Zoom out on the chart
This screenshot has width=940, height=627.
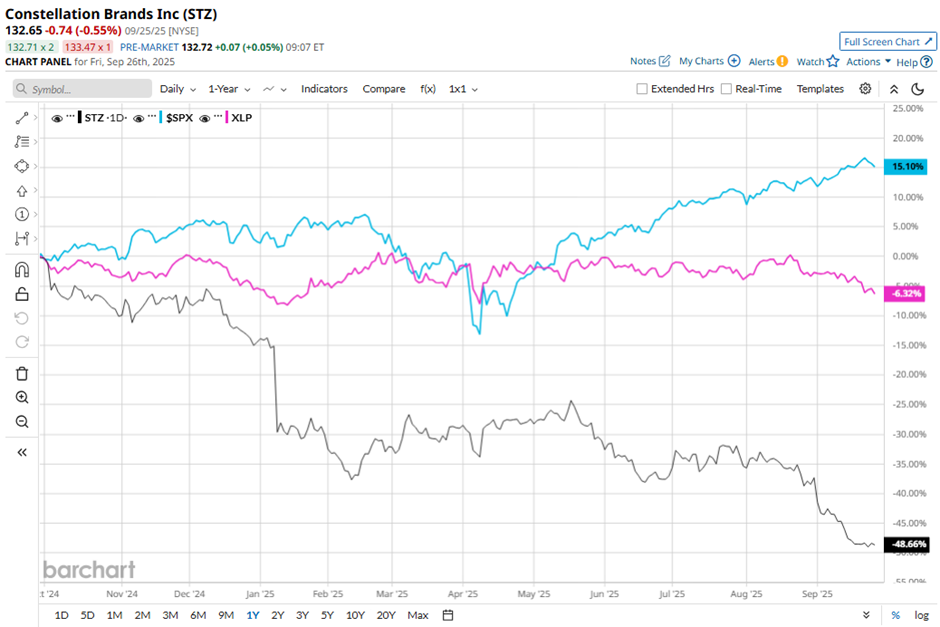point(22,421)
